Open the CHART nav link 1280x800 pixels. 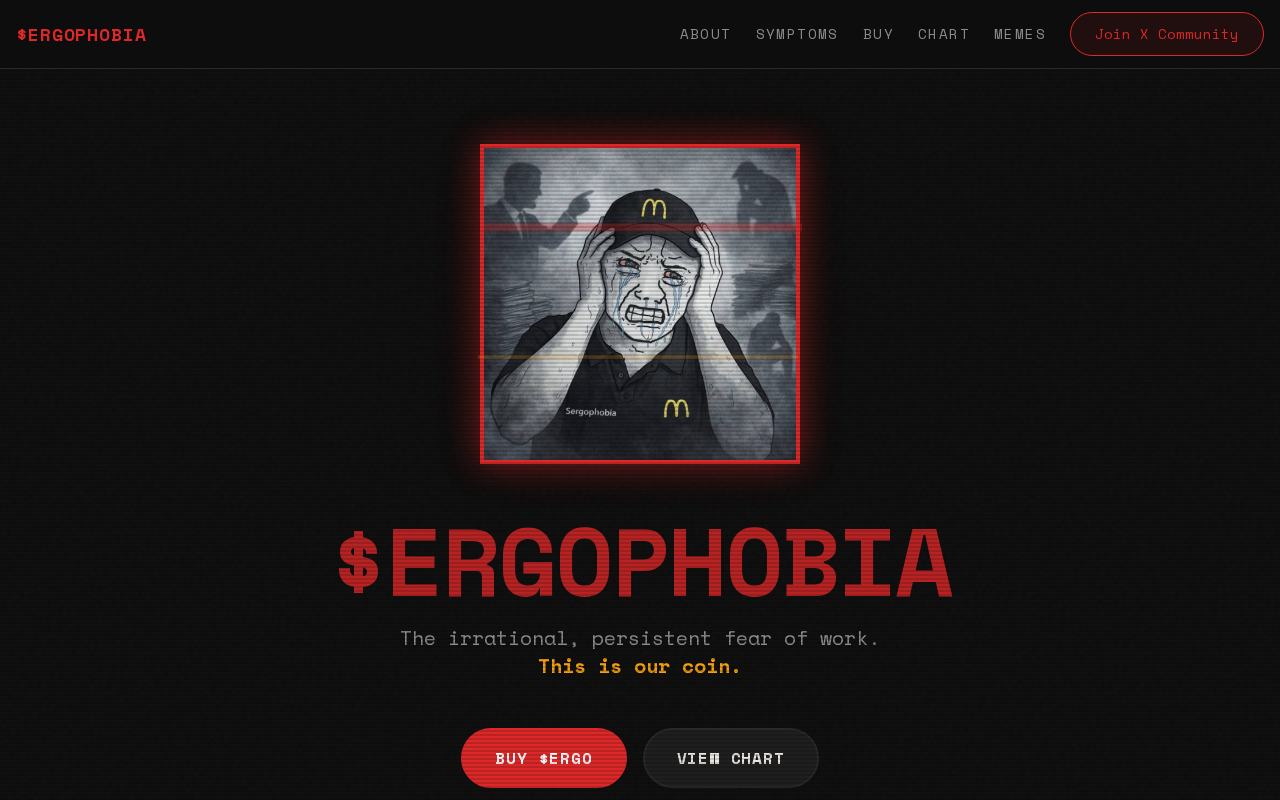(944, 34)
